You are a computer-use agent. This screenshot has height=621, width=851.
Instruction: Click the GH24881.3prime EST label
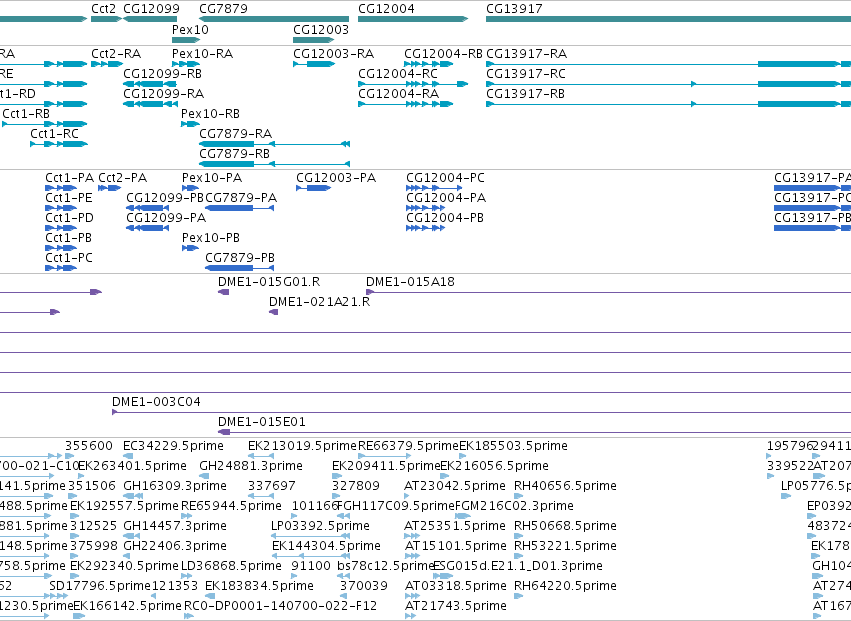point(251,466)
